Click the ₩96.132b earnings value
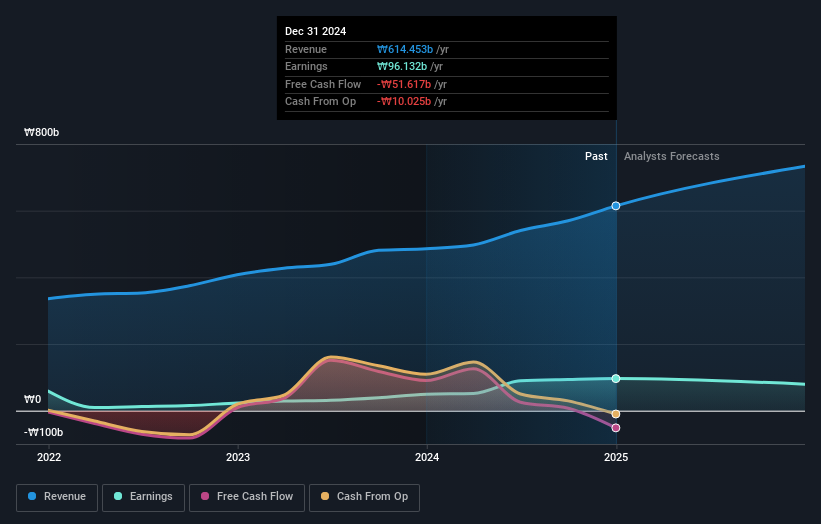This screenshot has height=524, width=821. pyautogui.click(x=402, y=66)
